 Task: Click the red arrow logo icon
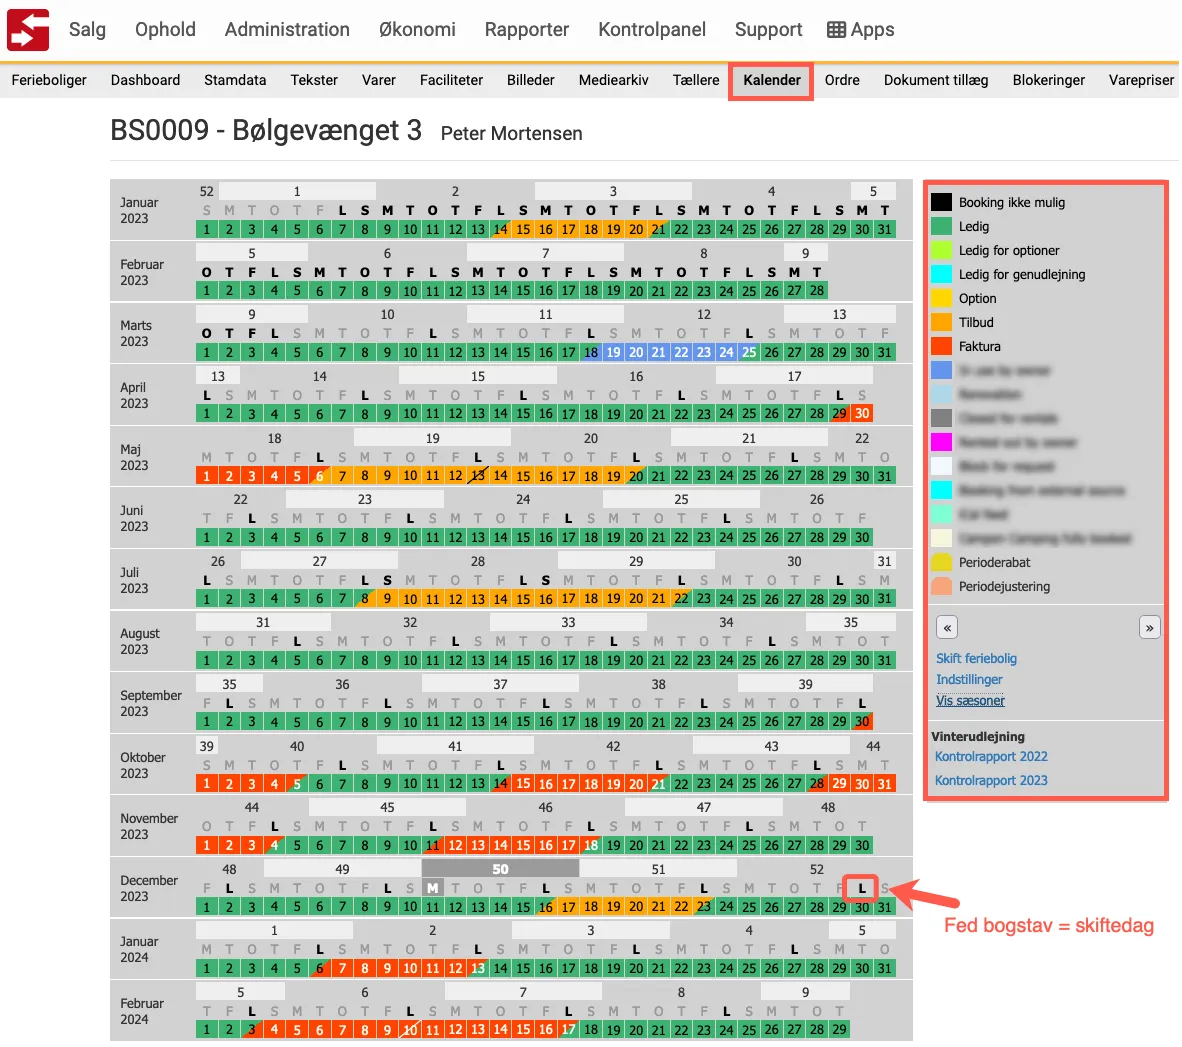tap(28, 29)
